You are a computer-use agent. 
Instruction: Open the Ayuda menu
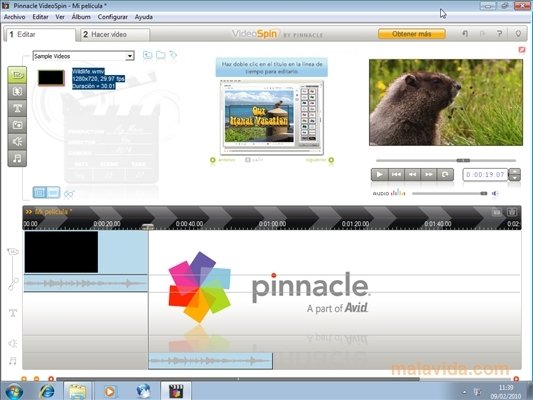[143, 17]
